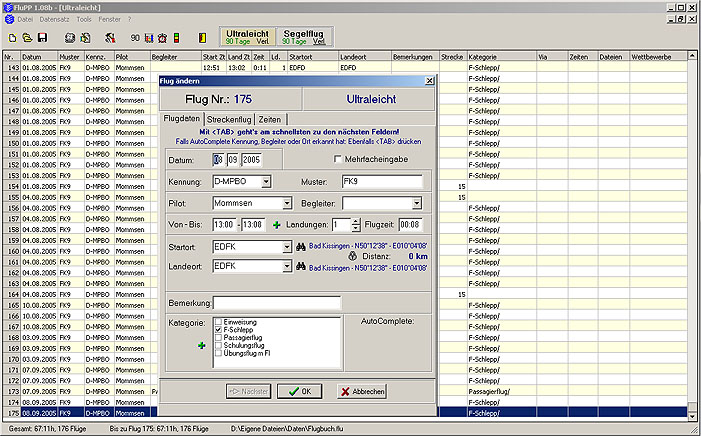Open the ? help menu
Viewport: 701px width, 436px height.
[x=130, y=19]
